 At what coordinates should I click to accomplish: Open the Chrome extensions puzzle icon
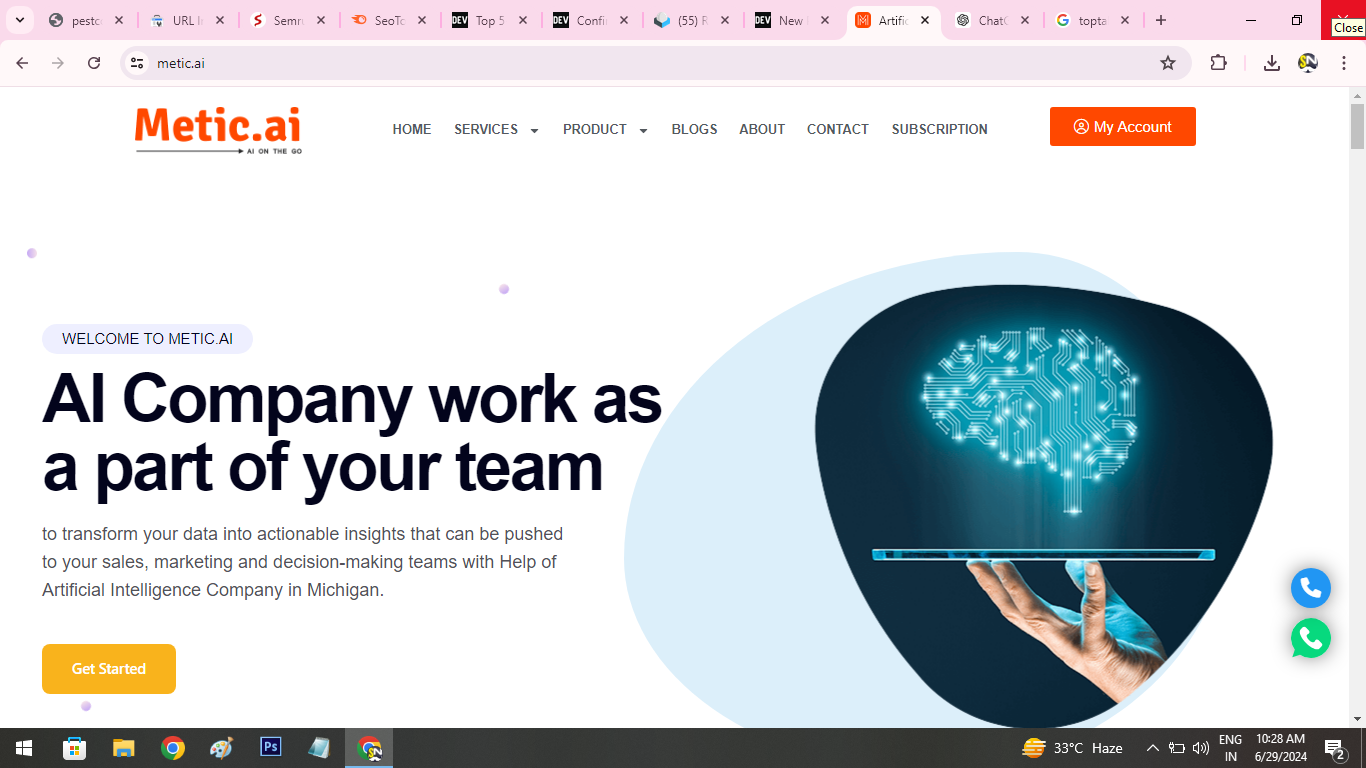tap(1218, 63)
